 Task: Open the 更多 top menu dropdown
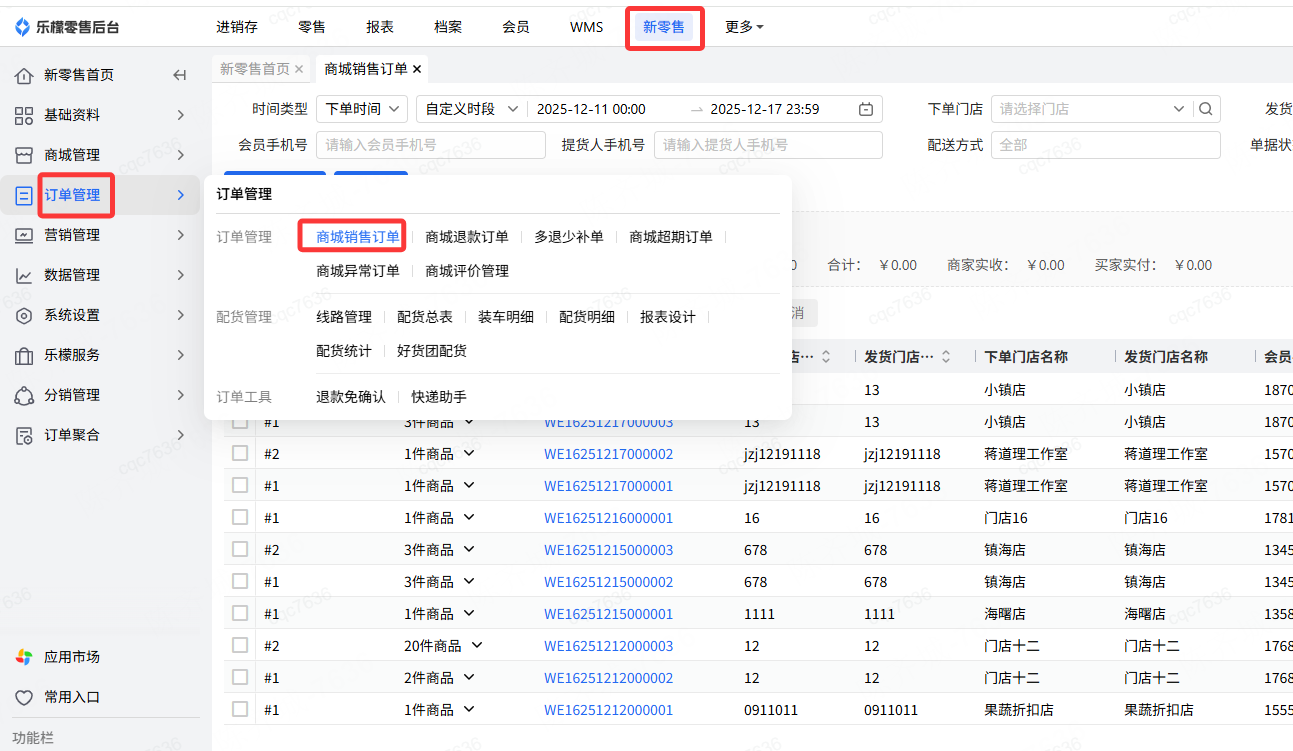[743, 27]
